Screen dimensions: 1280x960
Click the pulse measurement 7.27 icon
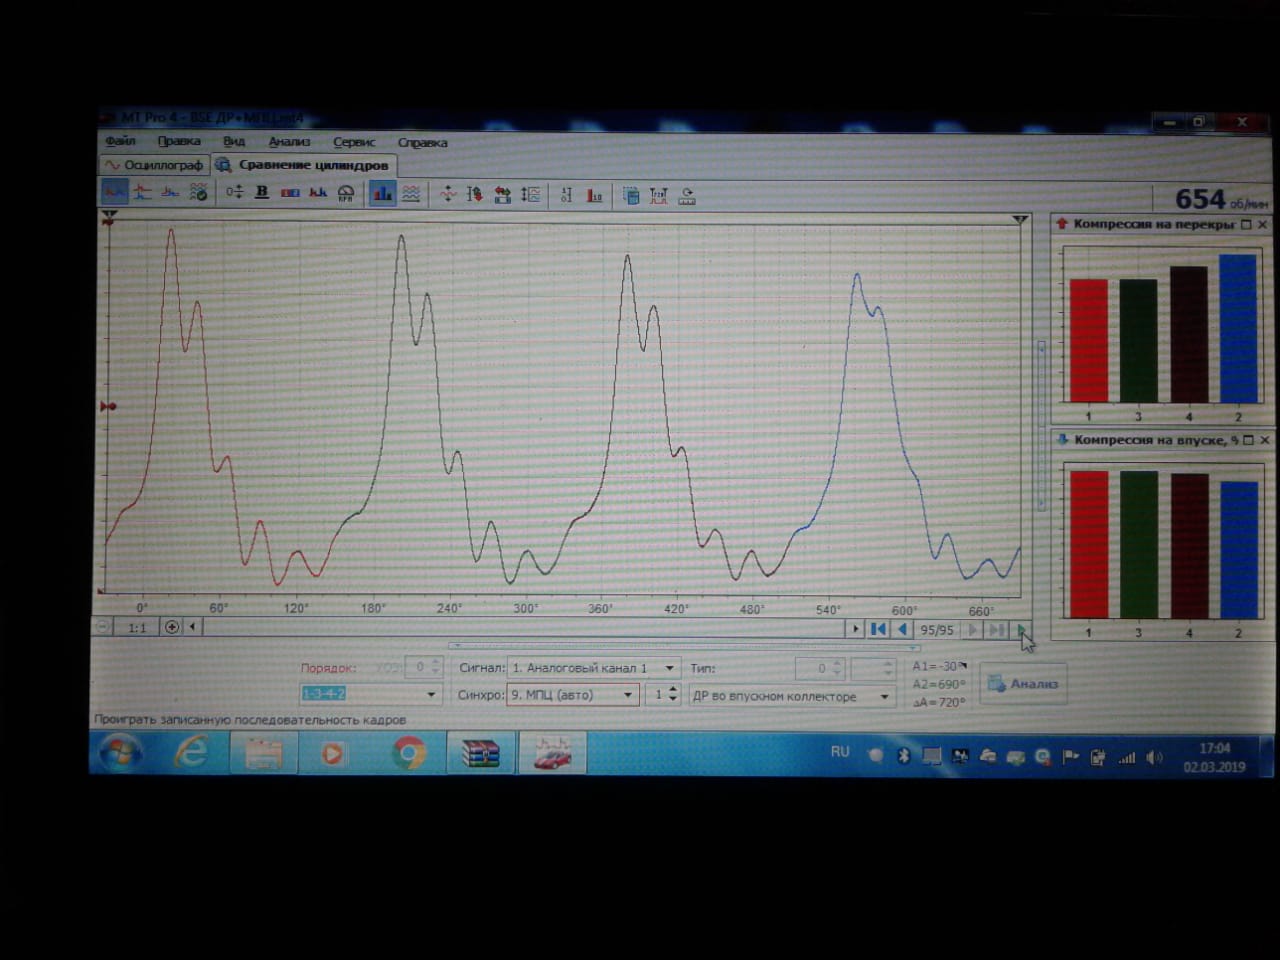click(659, 196)
